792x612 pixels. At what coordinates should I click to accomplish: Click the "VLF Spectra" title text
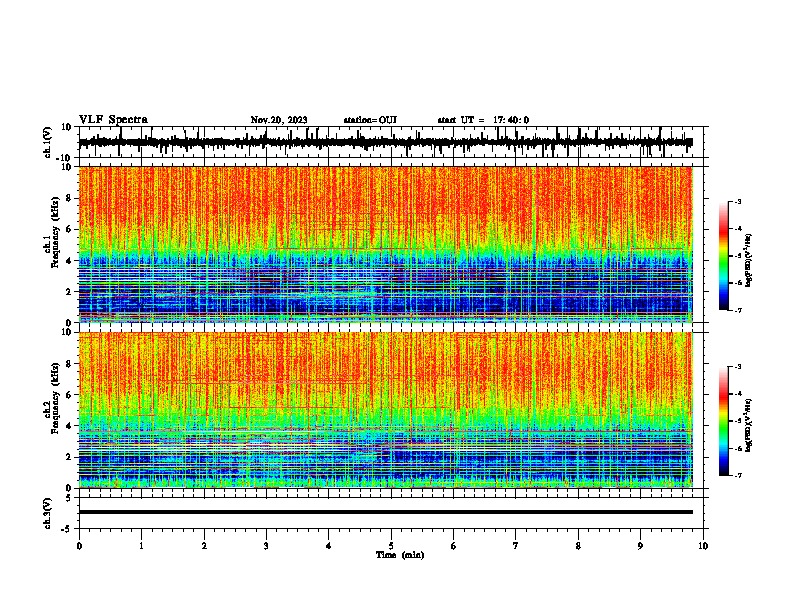pos(113,120)
